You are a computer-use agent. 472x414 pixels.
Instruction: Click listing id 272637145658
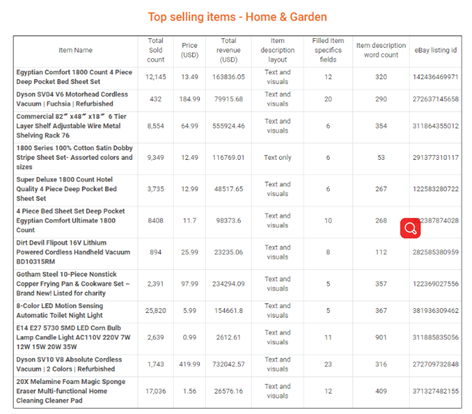[435, 99]
